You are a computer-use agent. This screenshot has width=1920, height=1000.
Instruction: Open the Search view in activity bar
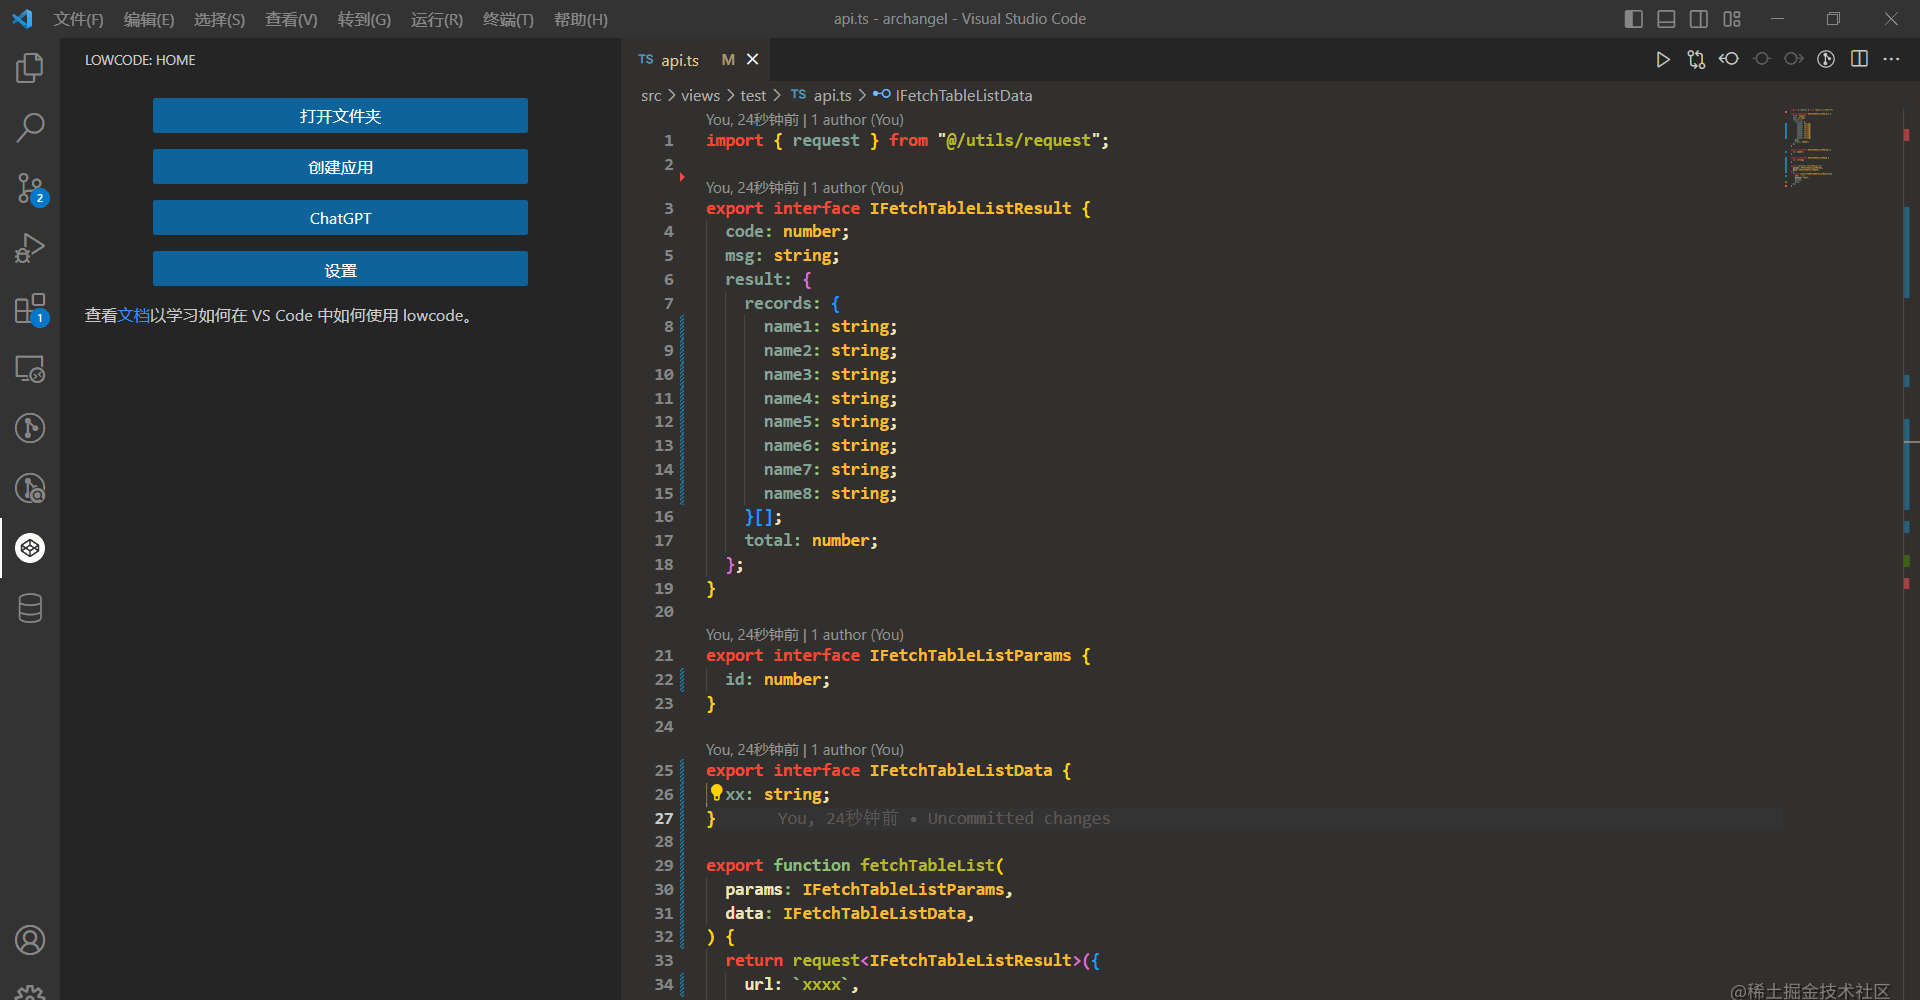[x=30, y=128]
